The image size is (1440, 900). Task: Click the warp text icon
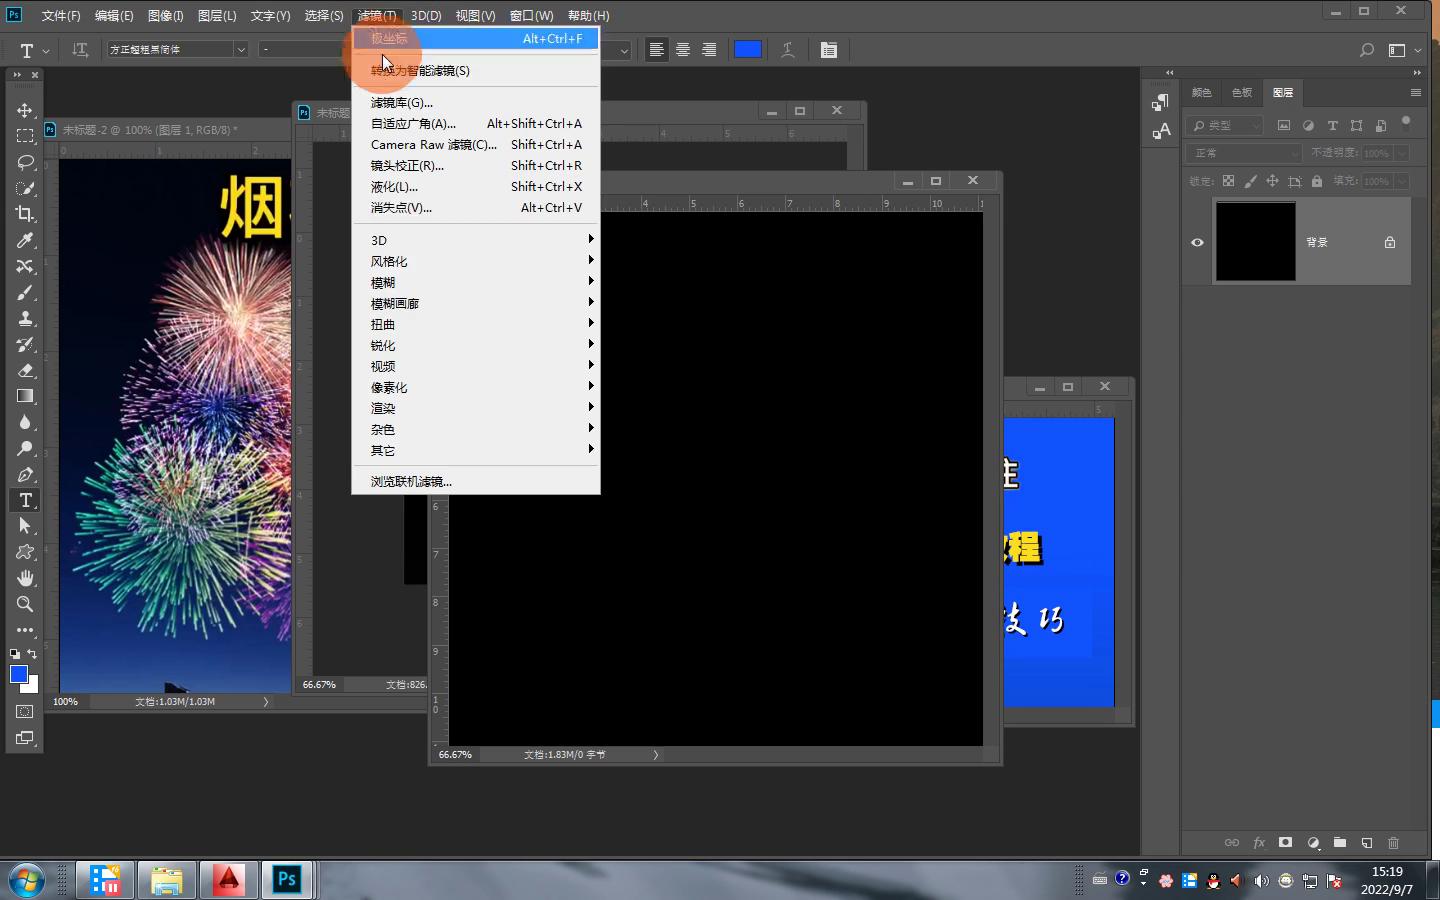pyautogui.click(x=788, y=50)
